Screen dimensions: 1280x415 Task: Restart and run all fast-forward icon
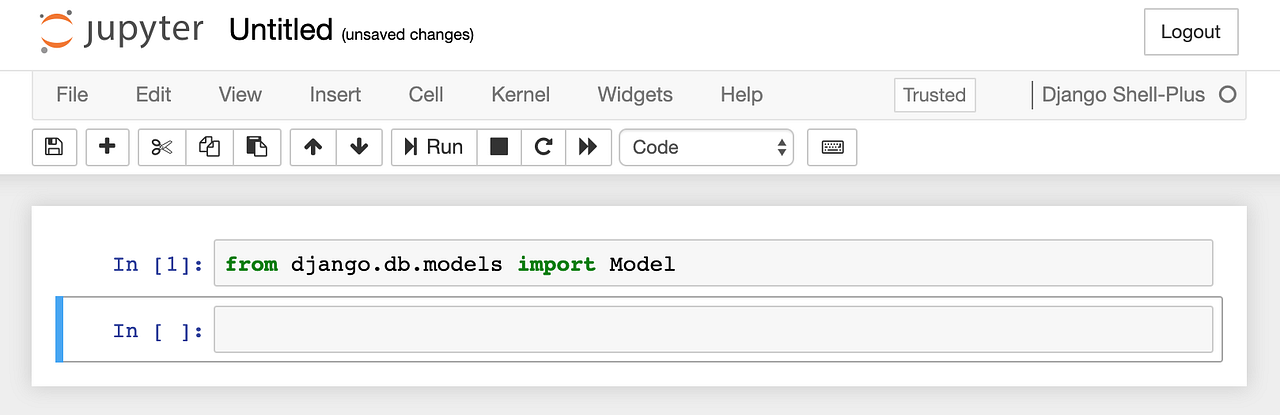pyautogui.click(x=588, y=147)
